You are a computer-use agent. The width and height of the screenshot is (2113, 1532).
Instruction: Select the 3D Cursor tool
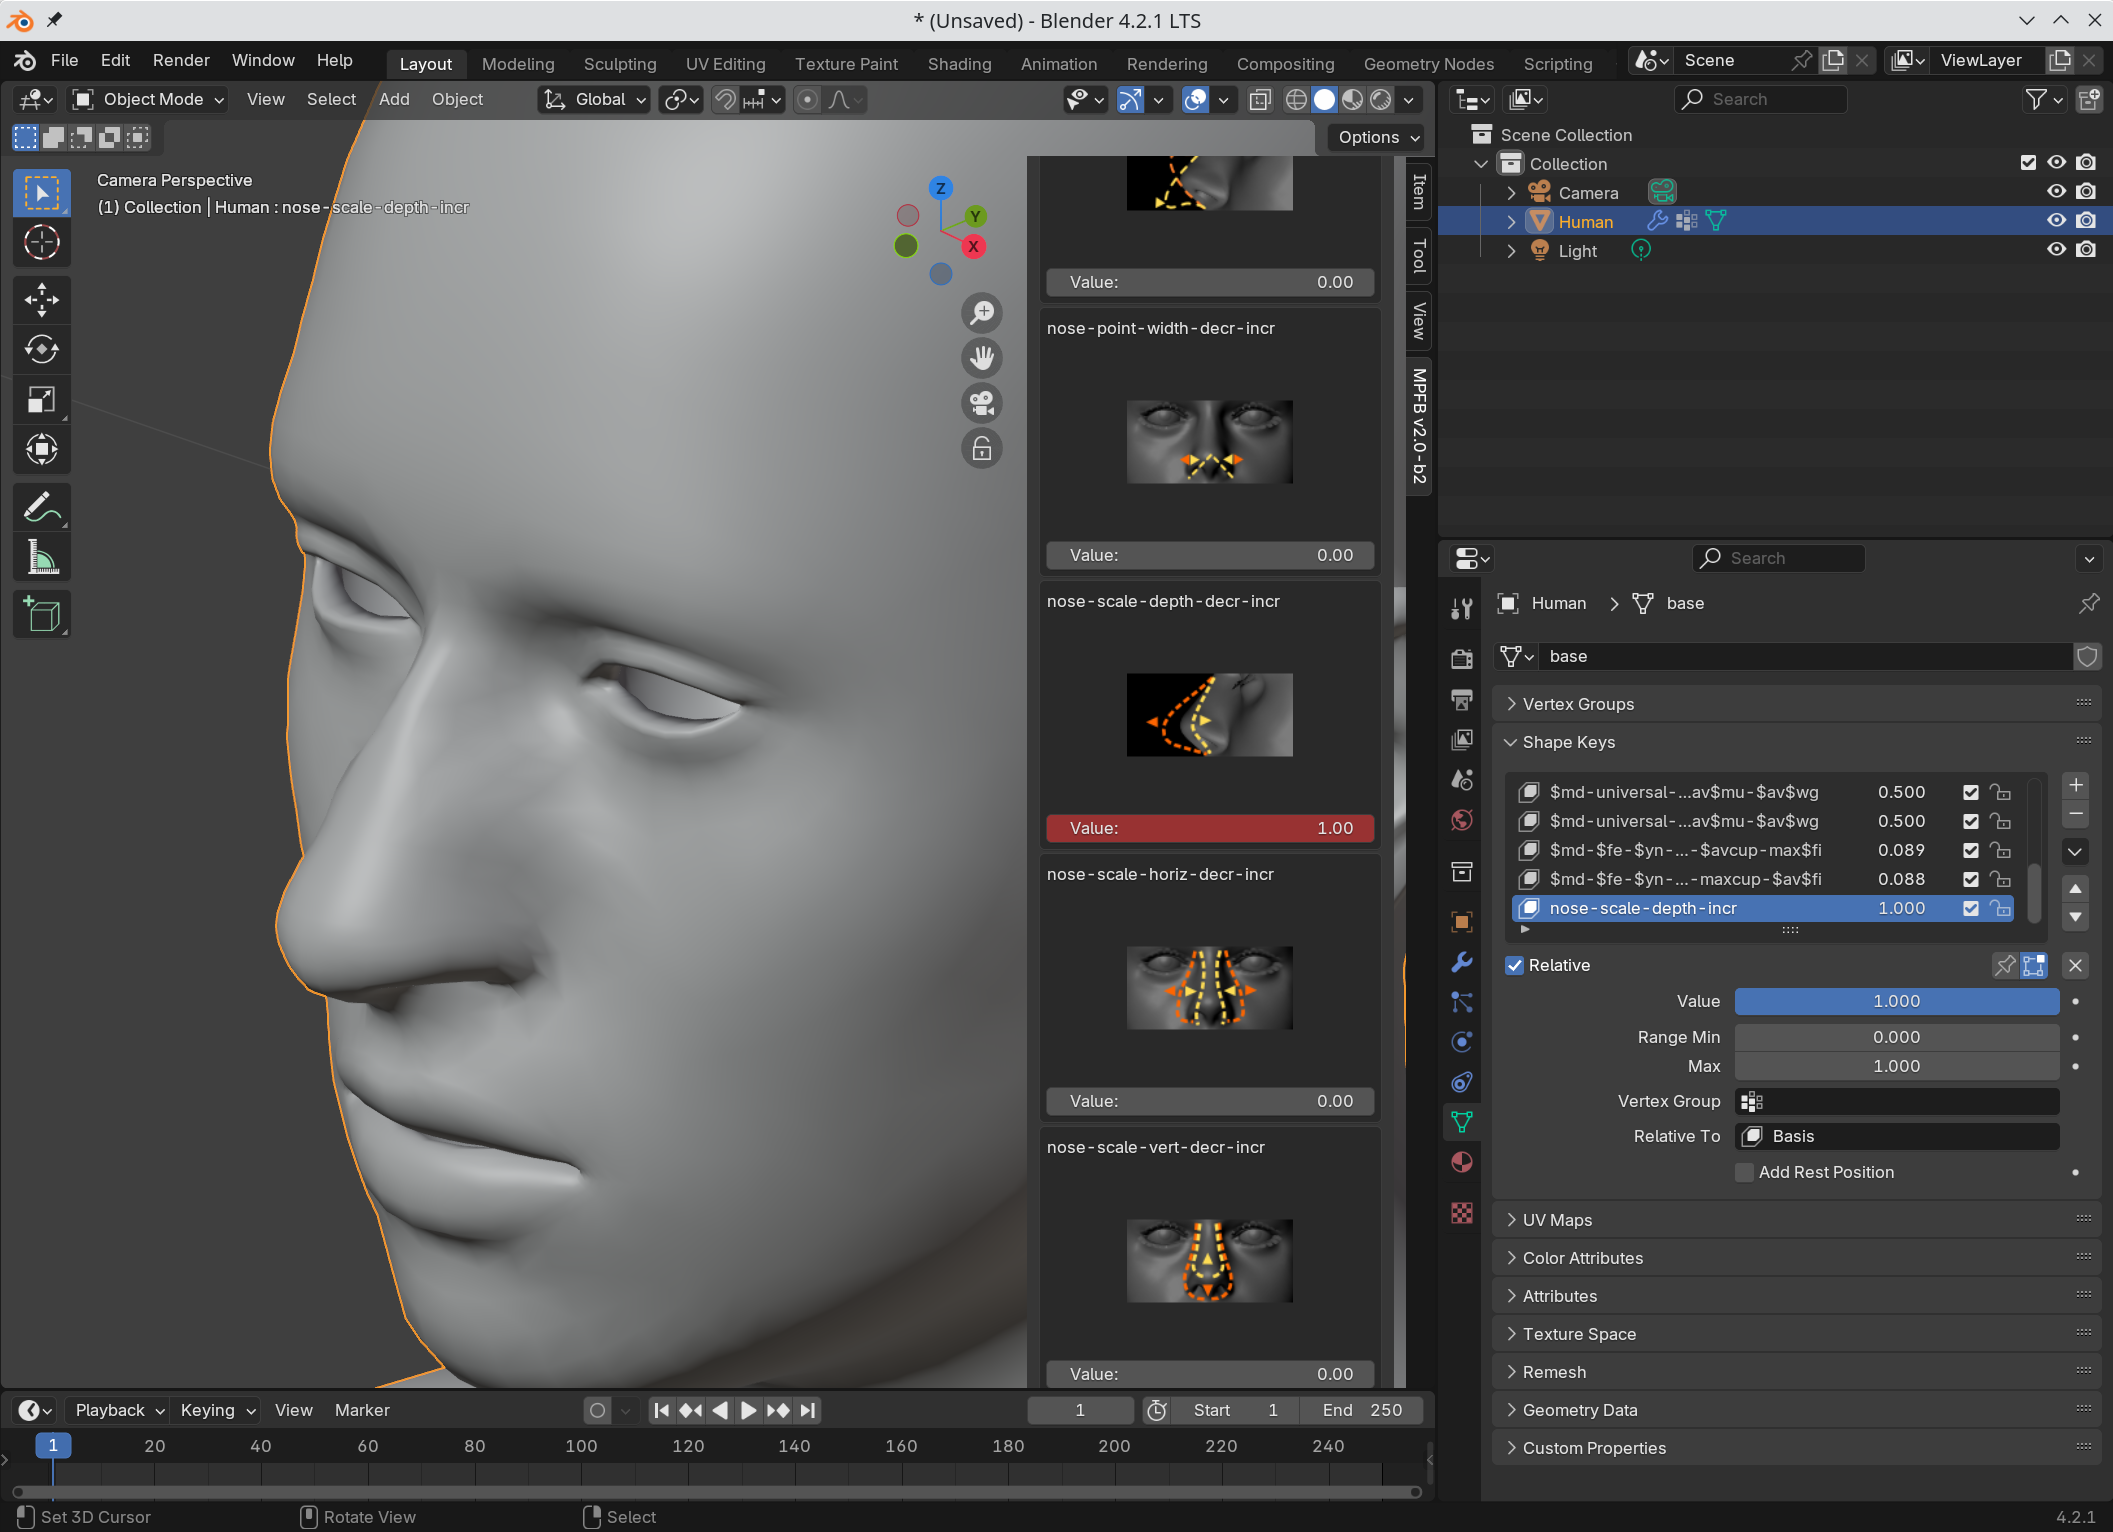pyautogui.click(x=41, y=242)
